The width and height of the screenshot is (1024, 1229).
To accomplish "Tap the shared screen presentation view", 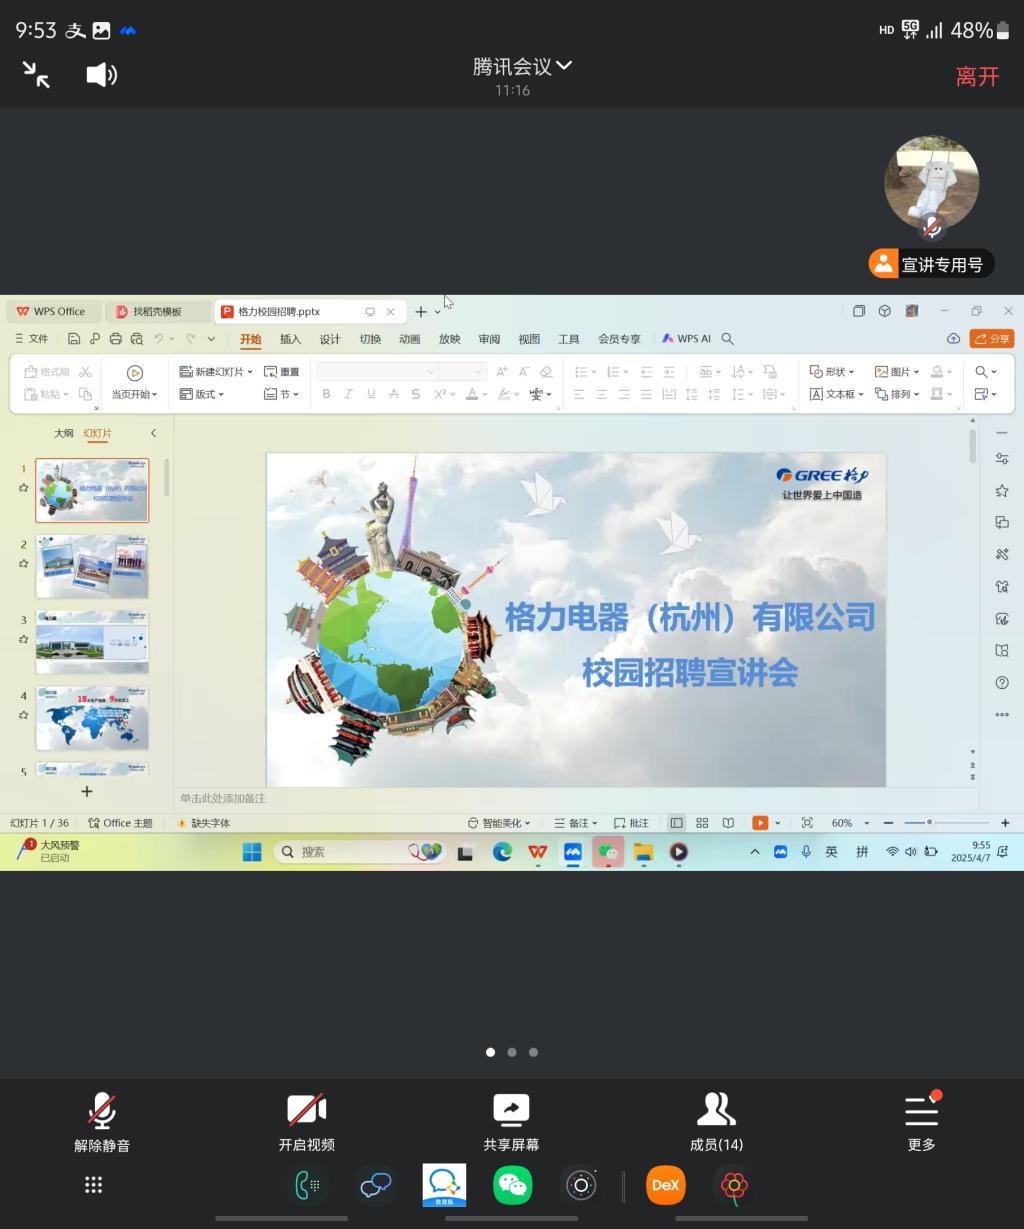I will (512, 582).
